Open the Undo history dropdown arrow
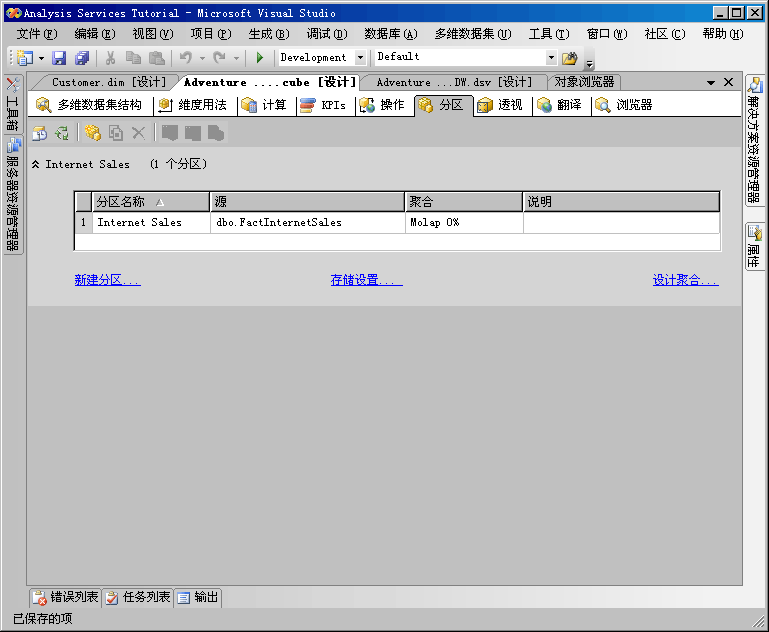 pyautogui.click(x=202, y=58)
